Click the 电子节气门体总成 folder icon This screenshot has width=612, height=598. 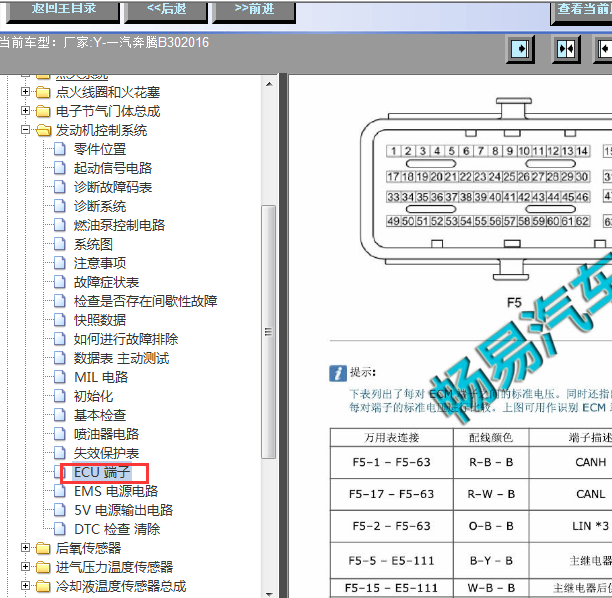click(x=43, y=111)
